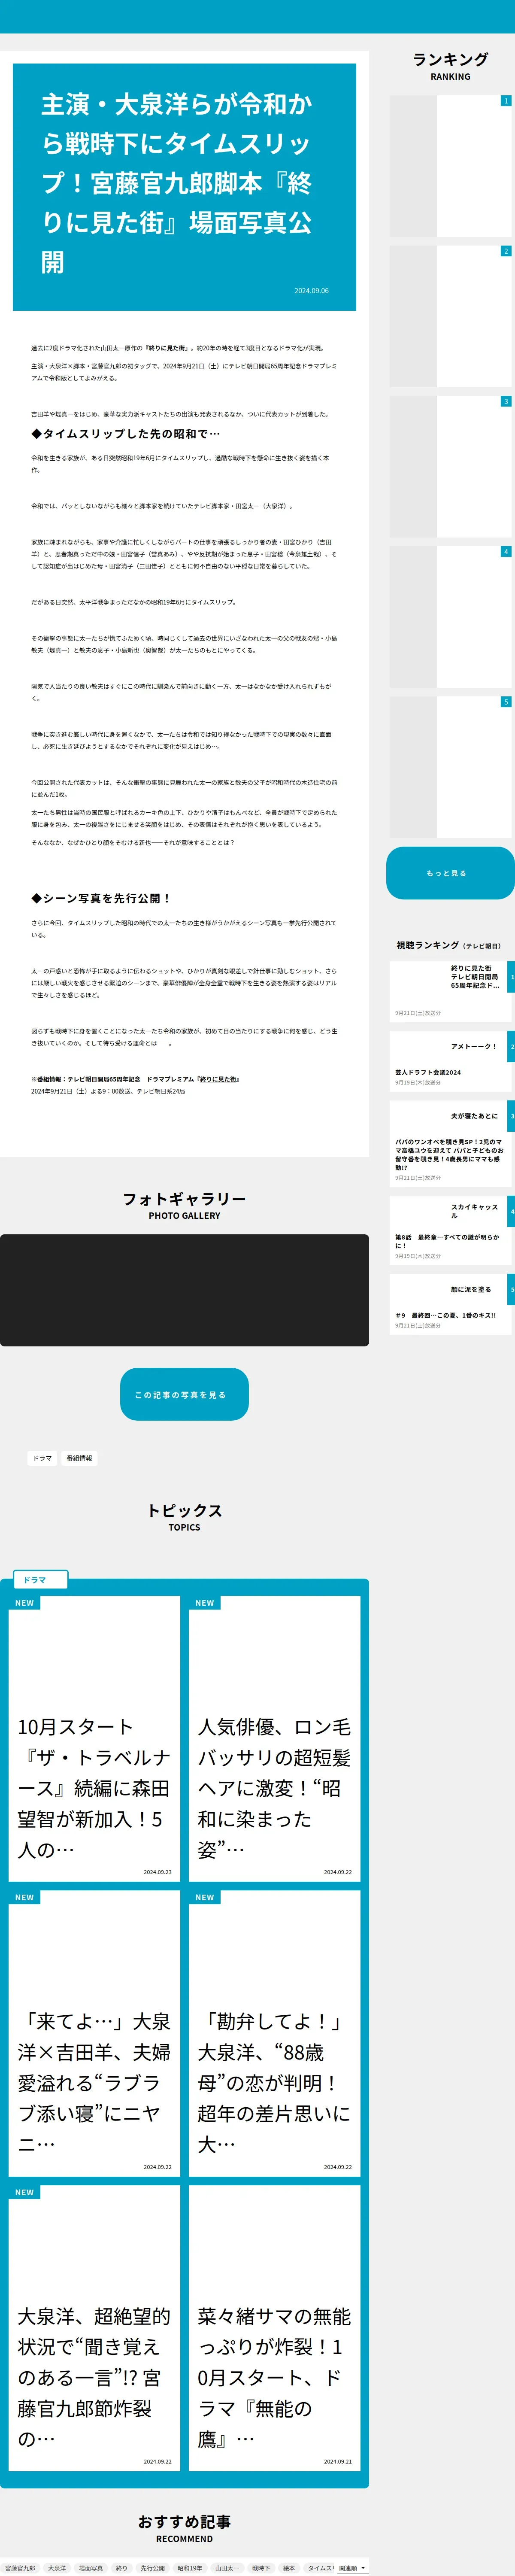Click the article headline title block
This screenshot has width=515, height=2576.
tap(184, 187)
